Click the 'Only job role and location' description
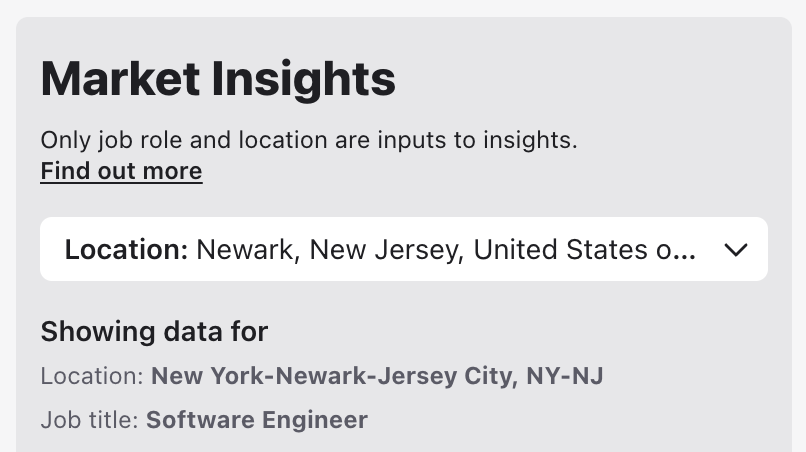This screenshot has width=806, height=452. [309, 140]
